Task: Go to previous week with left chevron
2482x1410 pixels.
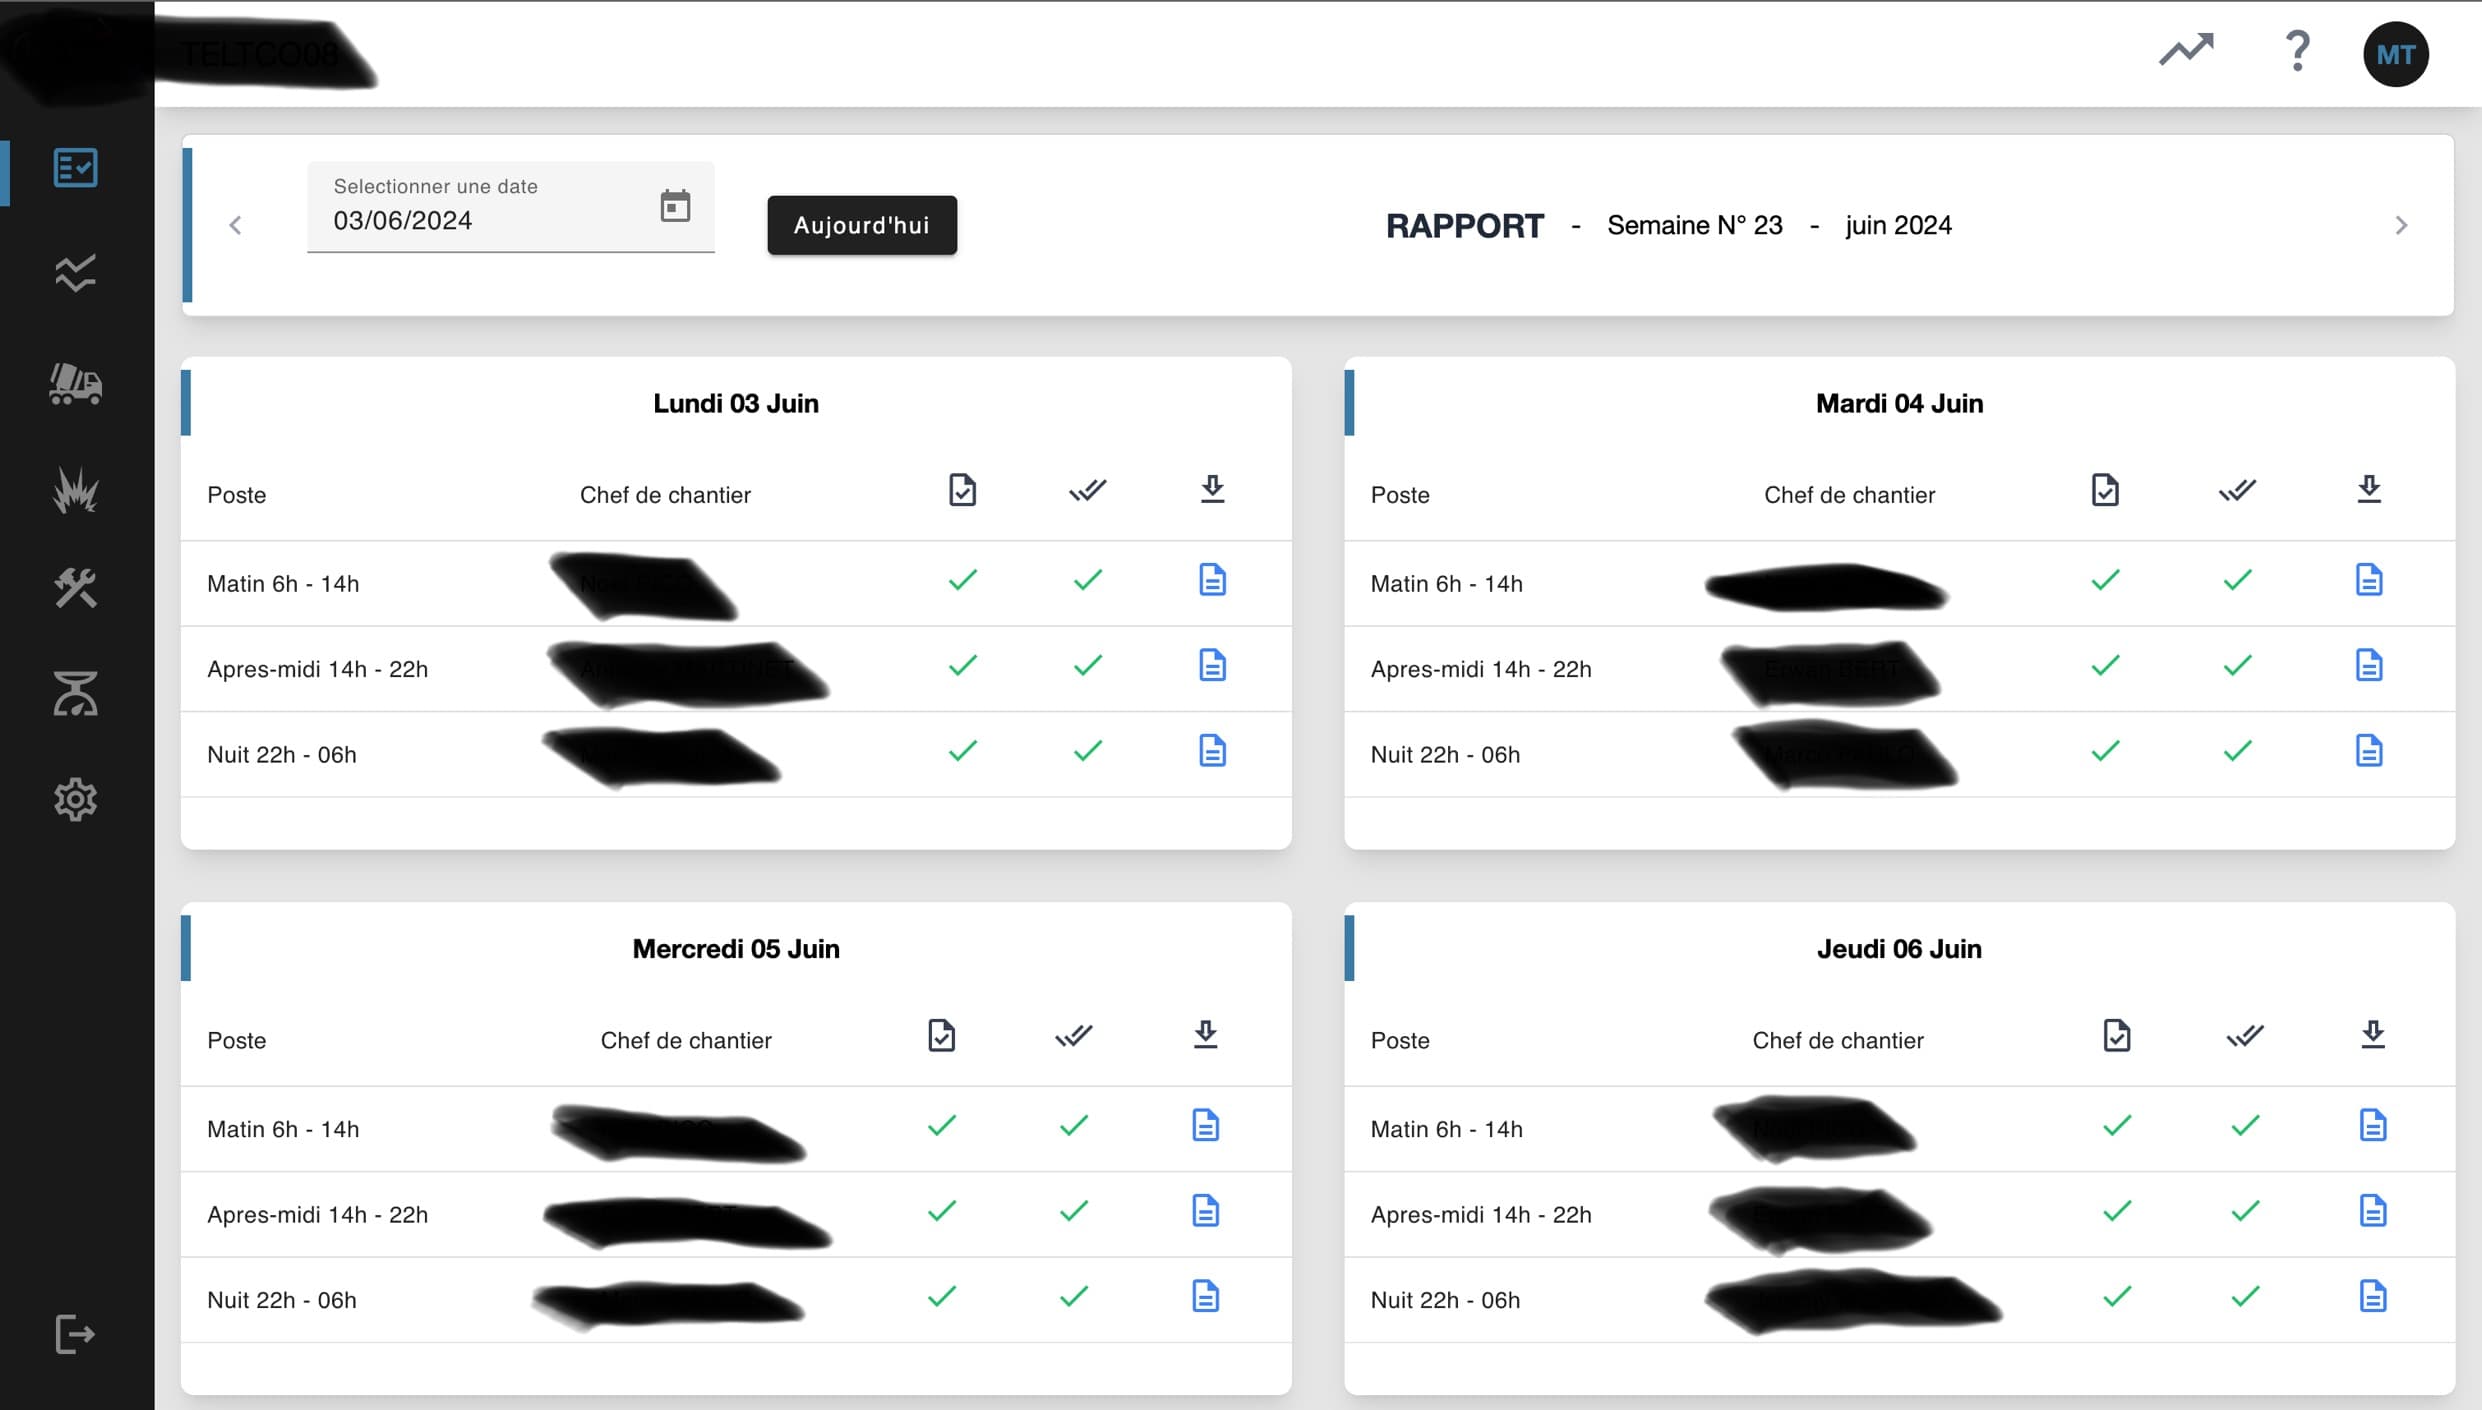Action: pos(236,226)
